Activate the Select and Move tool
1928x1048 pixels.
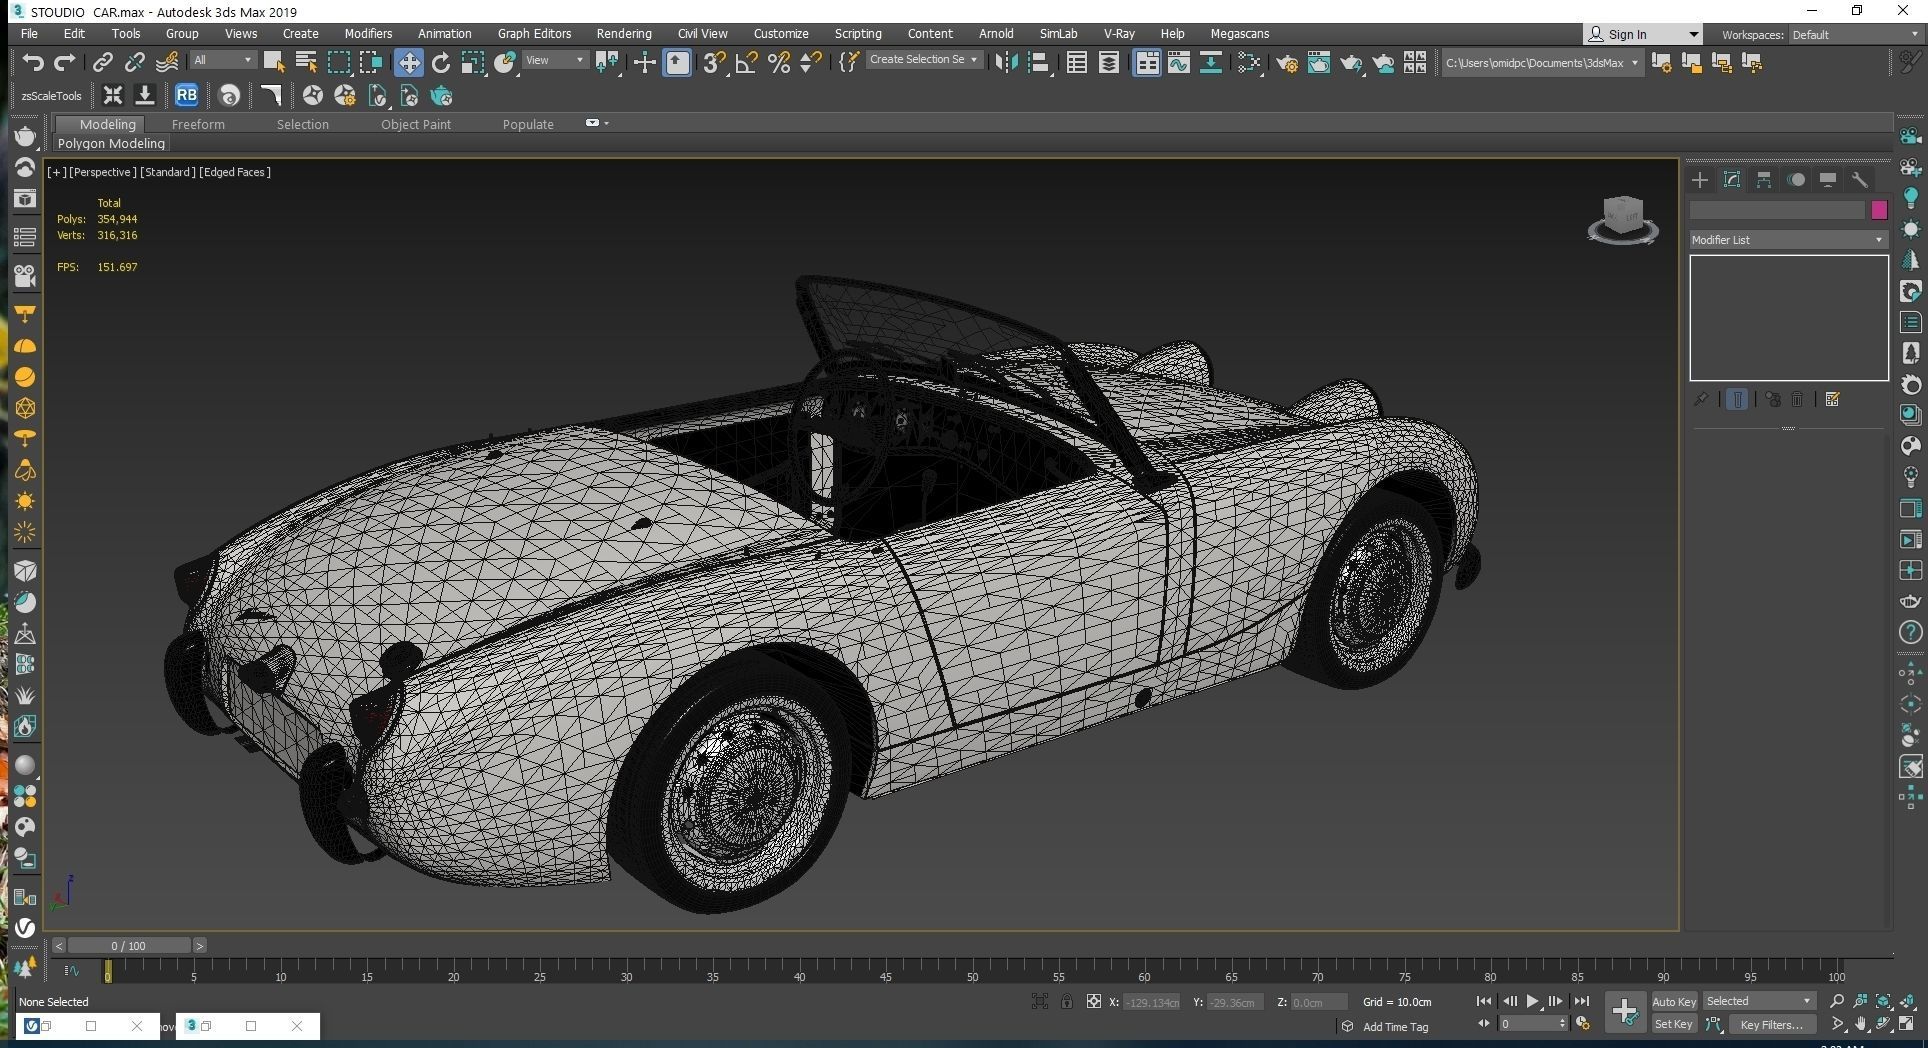pos(408,63)
